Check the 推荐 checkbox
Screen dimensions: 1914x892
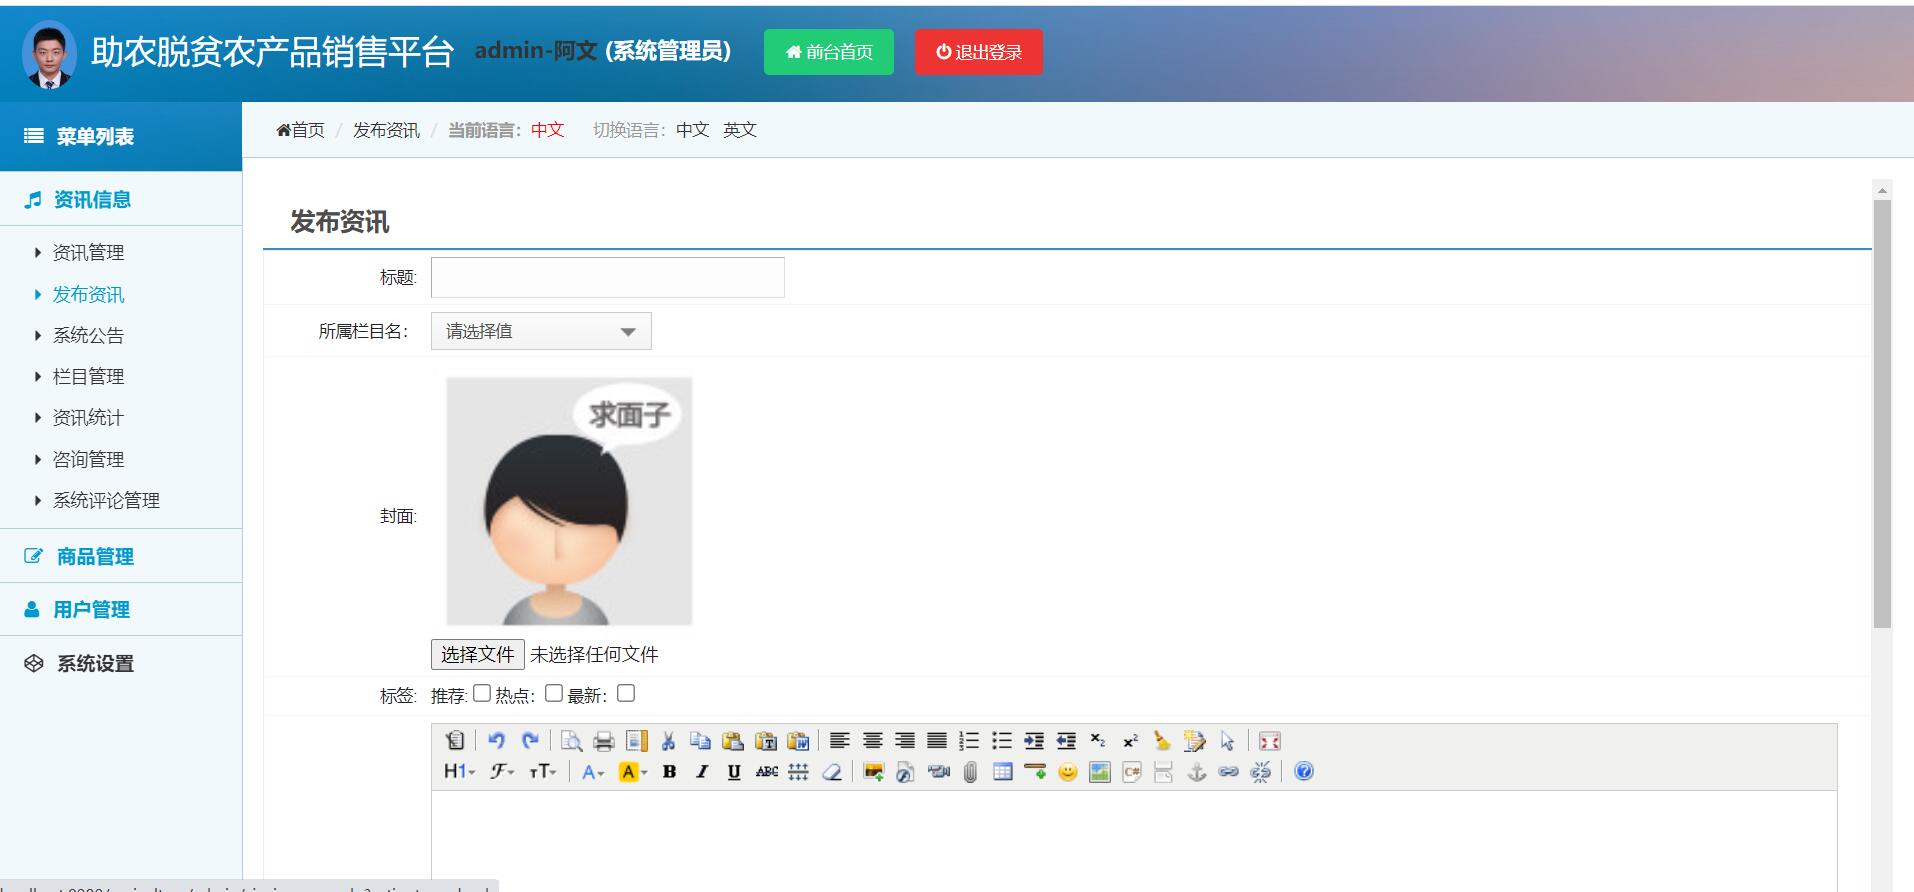coord(482,693)
